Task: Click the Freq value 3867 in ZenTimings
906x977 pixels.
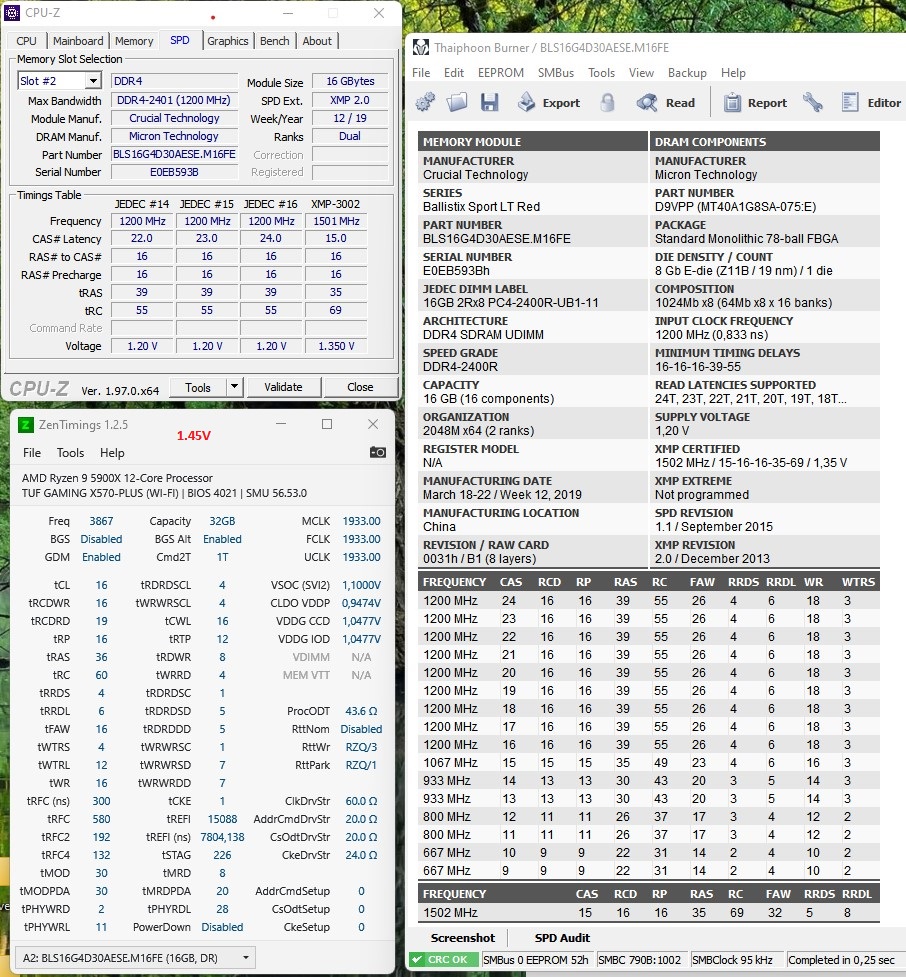Action: click(x=101, y=521)
